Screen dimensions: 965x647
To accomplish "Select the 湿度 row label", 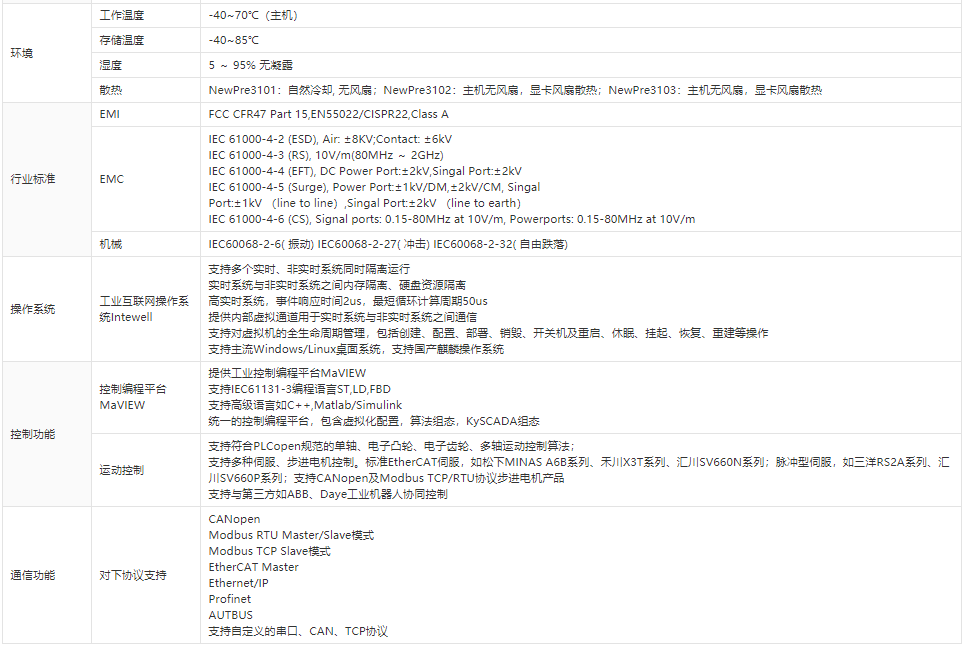I will (x=110, y=65).
